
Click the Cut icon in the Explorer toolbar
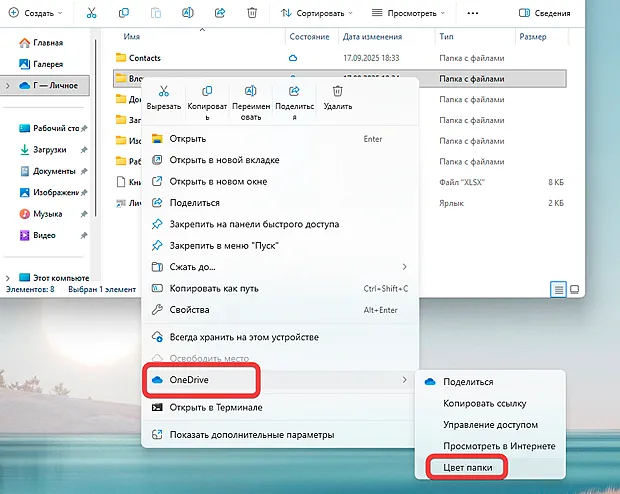pyautogui.click(x=91, y=13)
